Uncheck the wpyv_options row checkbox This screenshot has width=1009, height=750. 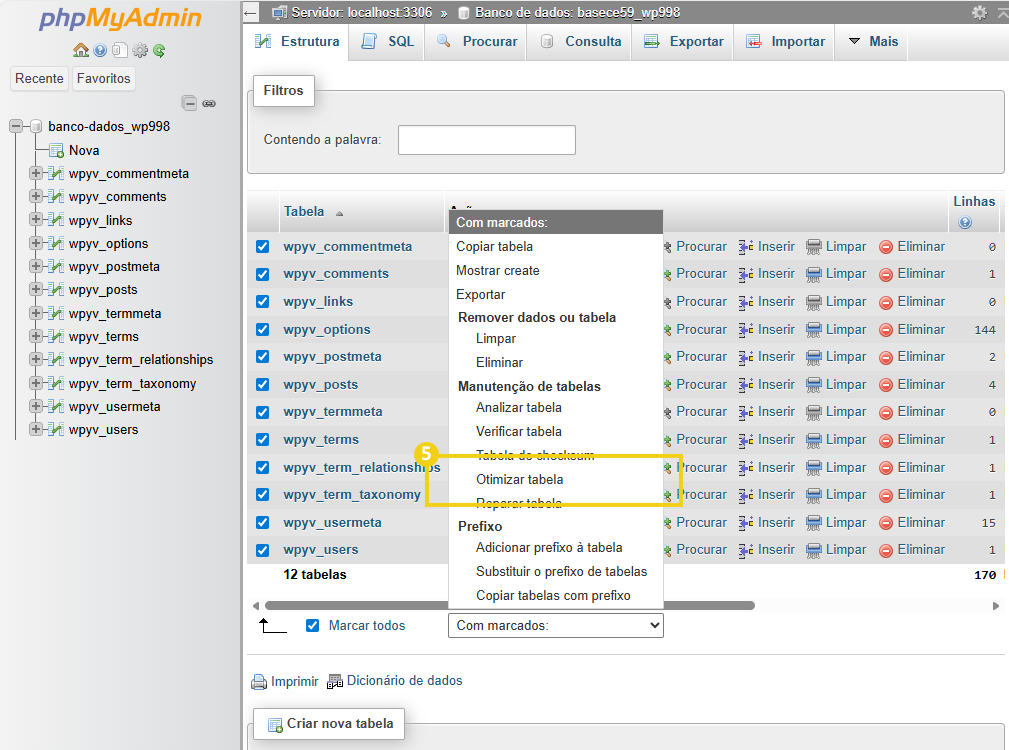click(x=262, y=328)
